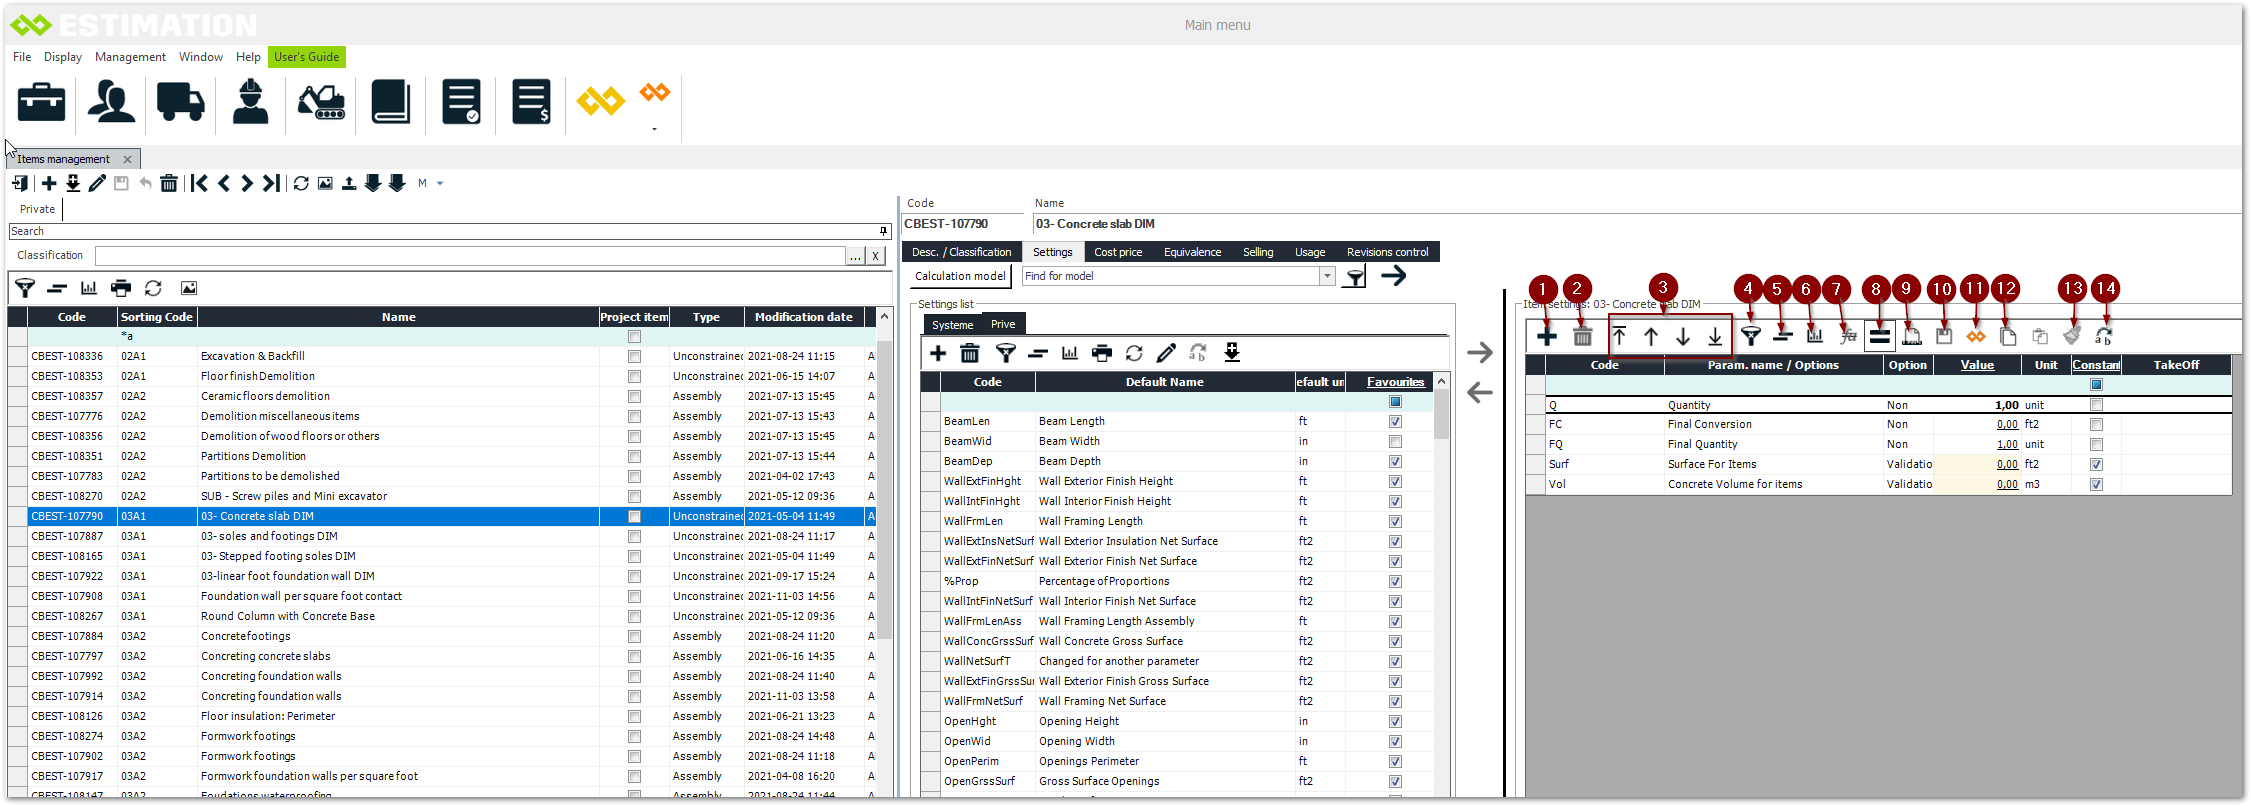Toggle Favourites checkbox for BeamWid
This screenshot has width=2251, height=806.
point(1395,441)
